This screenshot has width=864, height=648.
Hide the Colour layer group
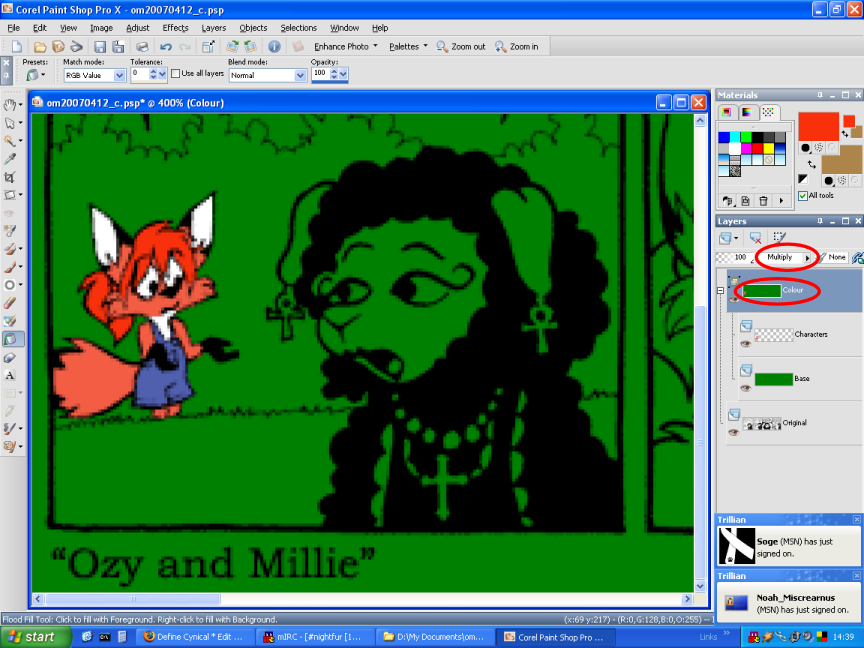[733, 299]
